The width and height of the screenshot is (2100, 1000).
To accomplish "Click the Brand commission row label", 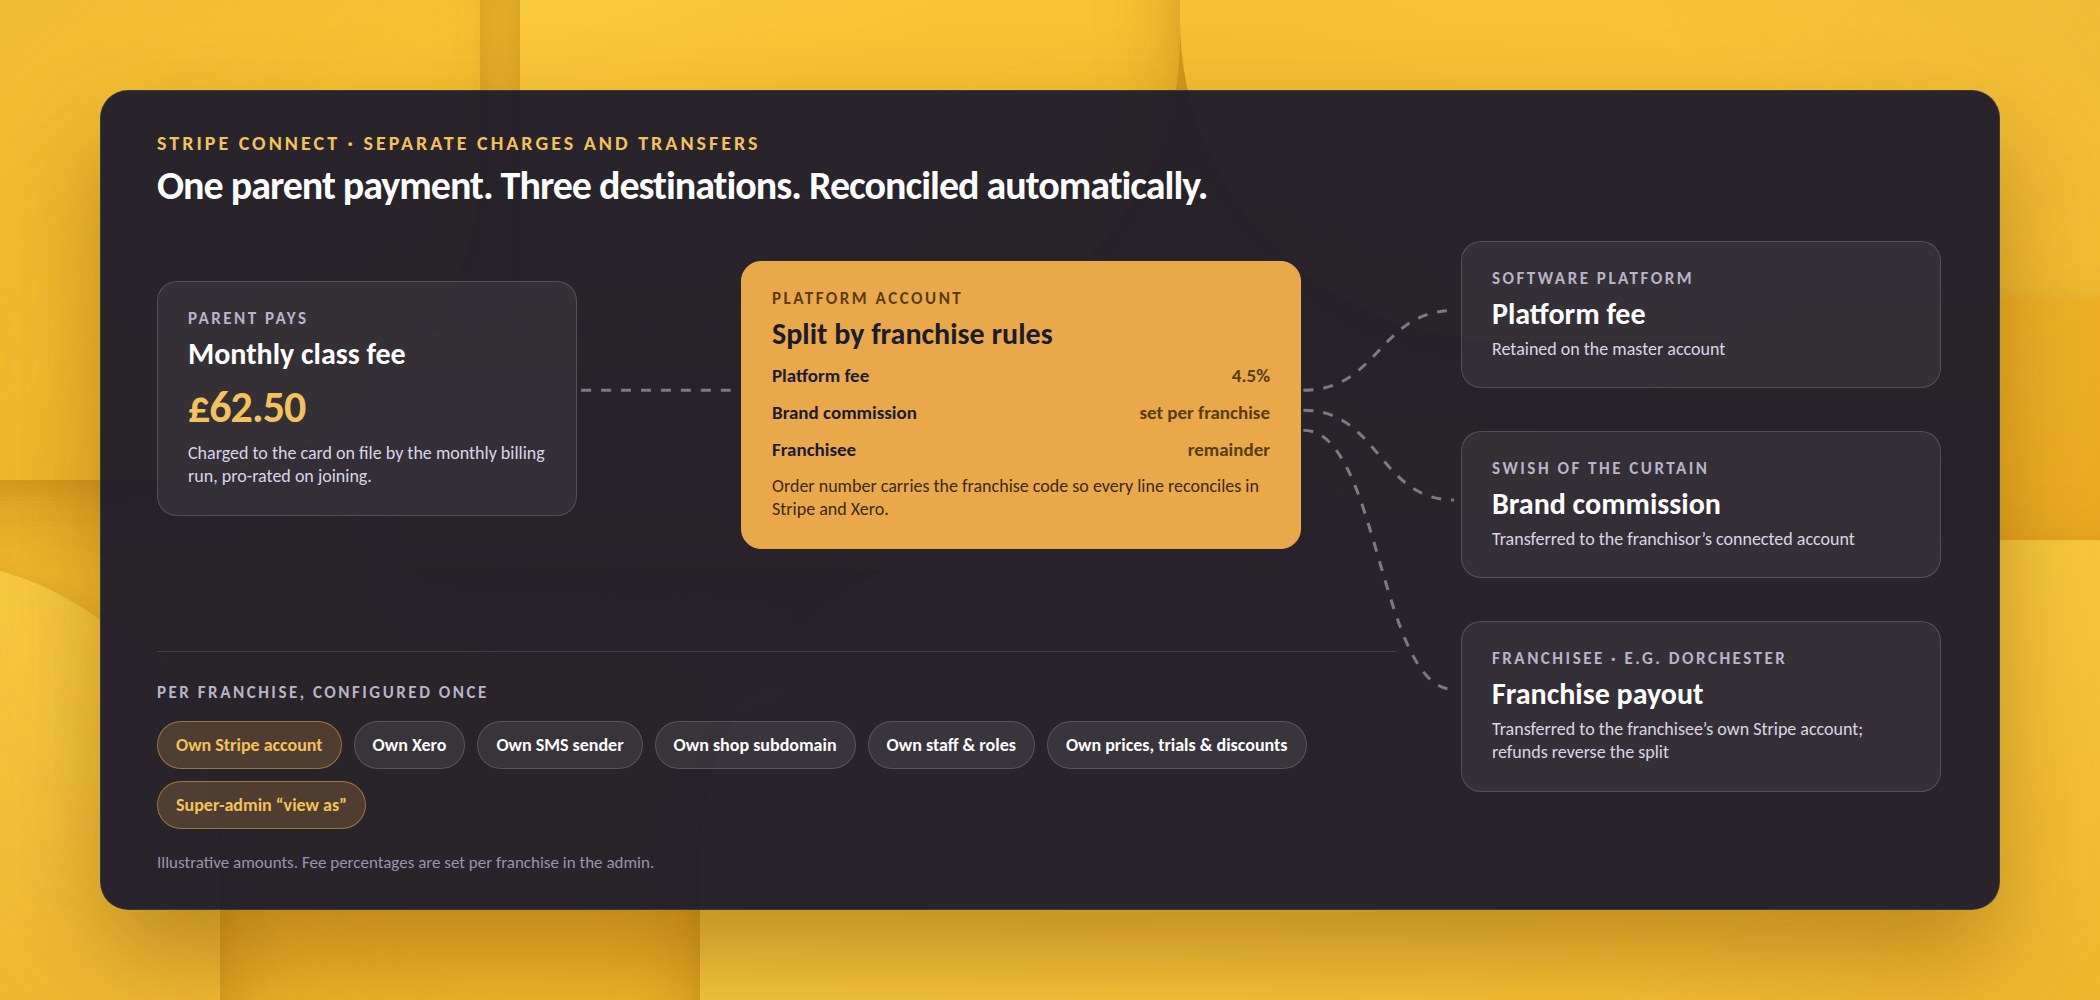I will click(x=844, y=413).
